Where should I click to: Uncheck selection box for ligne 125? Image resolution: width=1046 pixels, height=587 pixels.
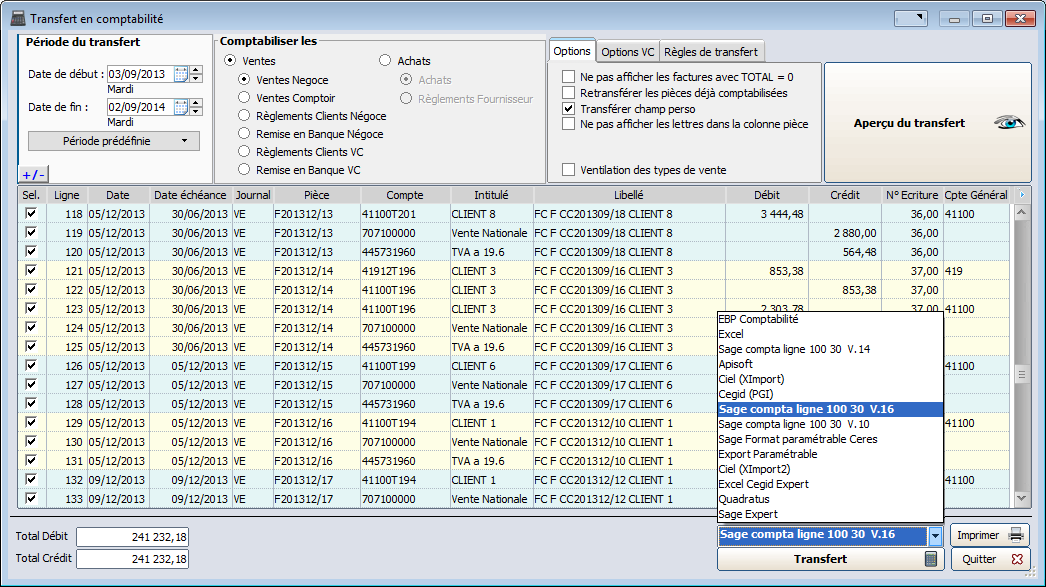pyautogui.click(x=31, y=346)
